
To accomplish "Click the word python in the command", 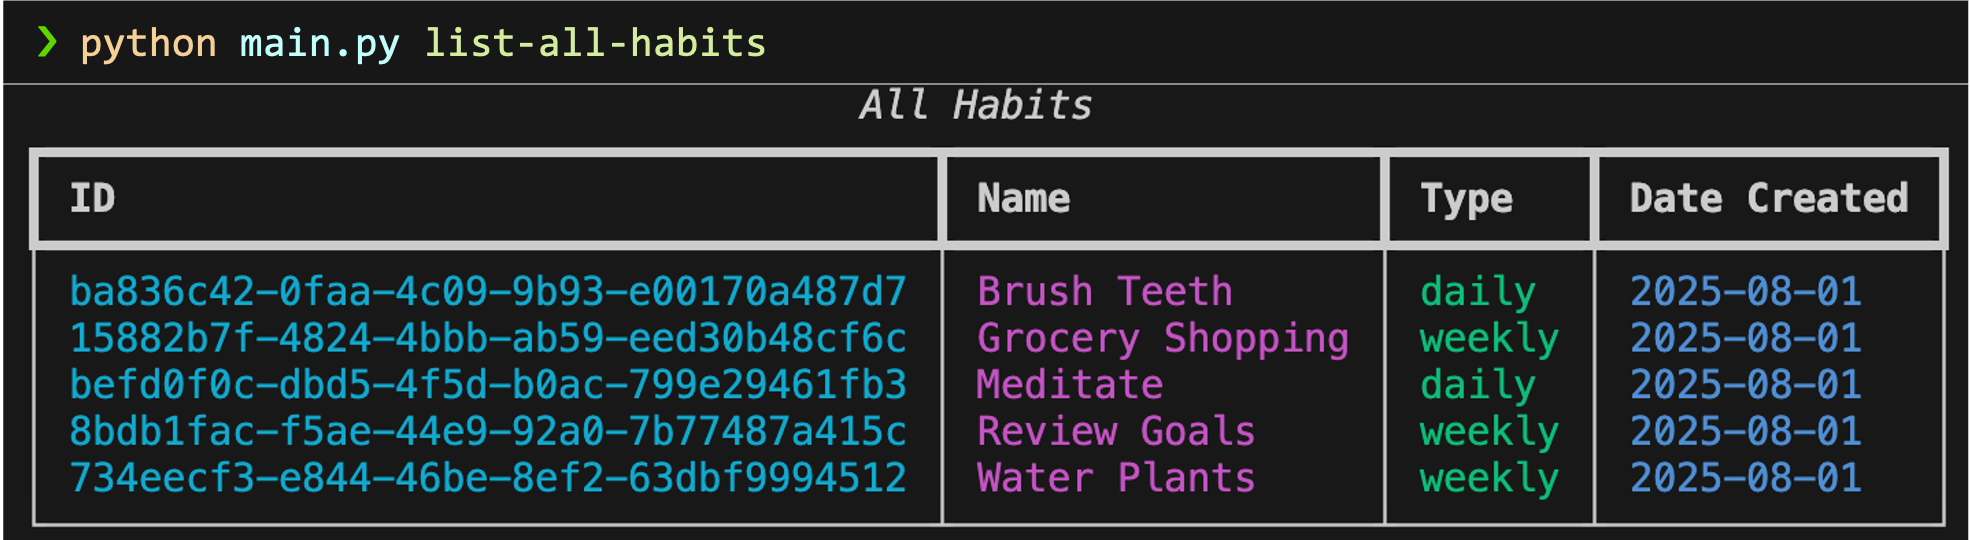I will [x=148, y=44].
